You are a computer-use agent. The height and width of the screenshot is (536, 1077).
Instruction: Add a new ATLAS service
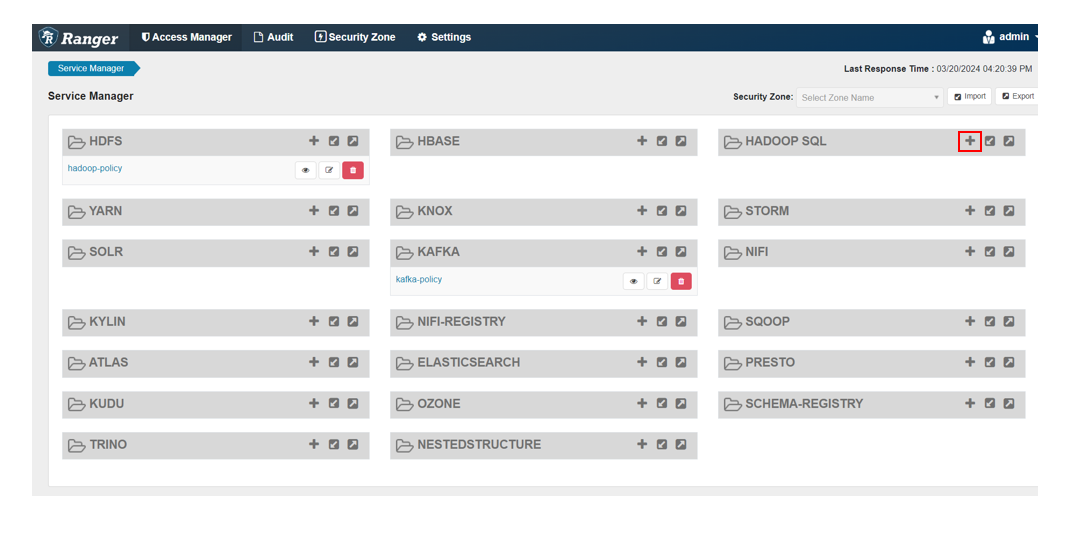[x=314, y=362]
